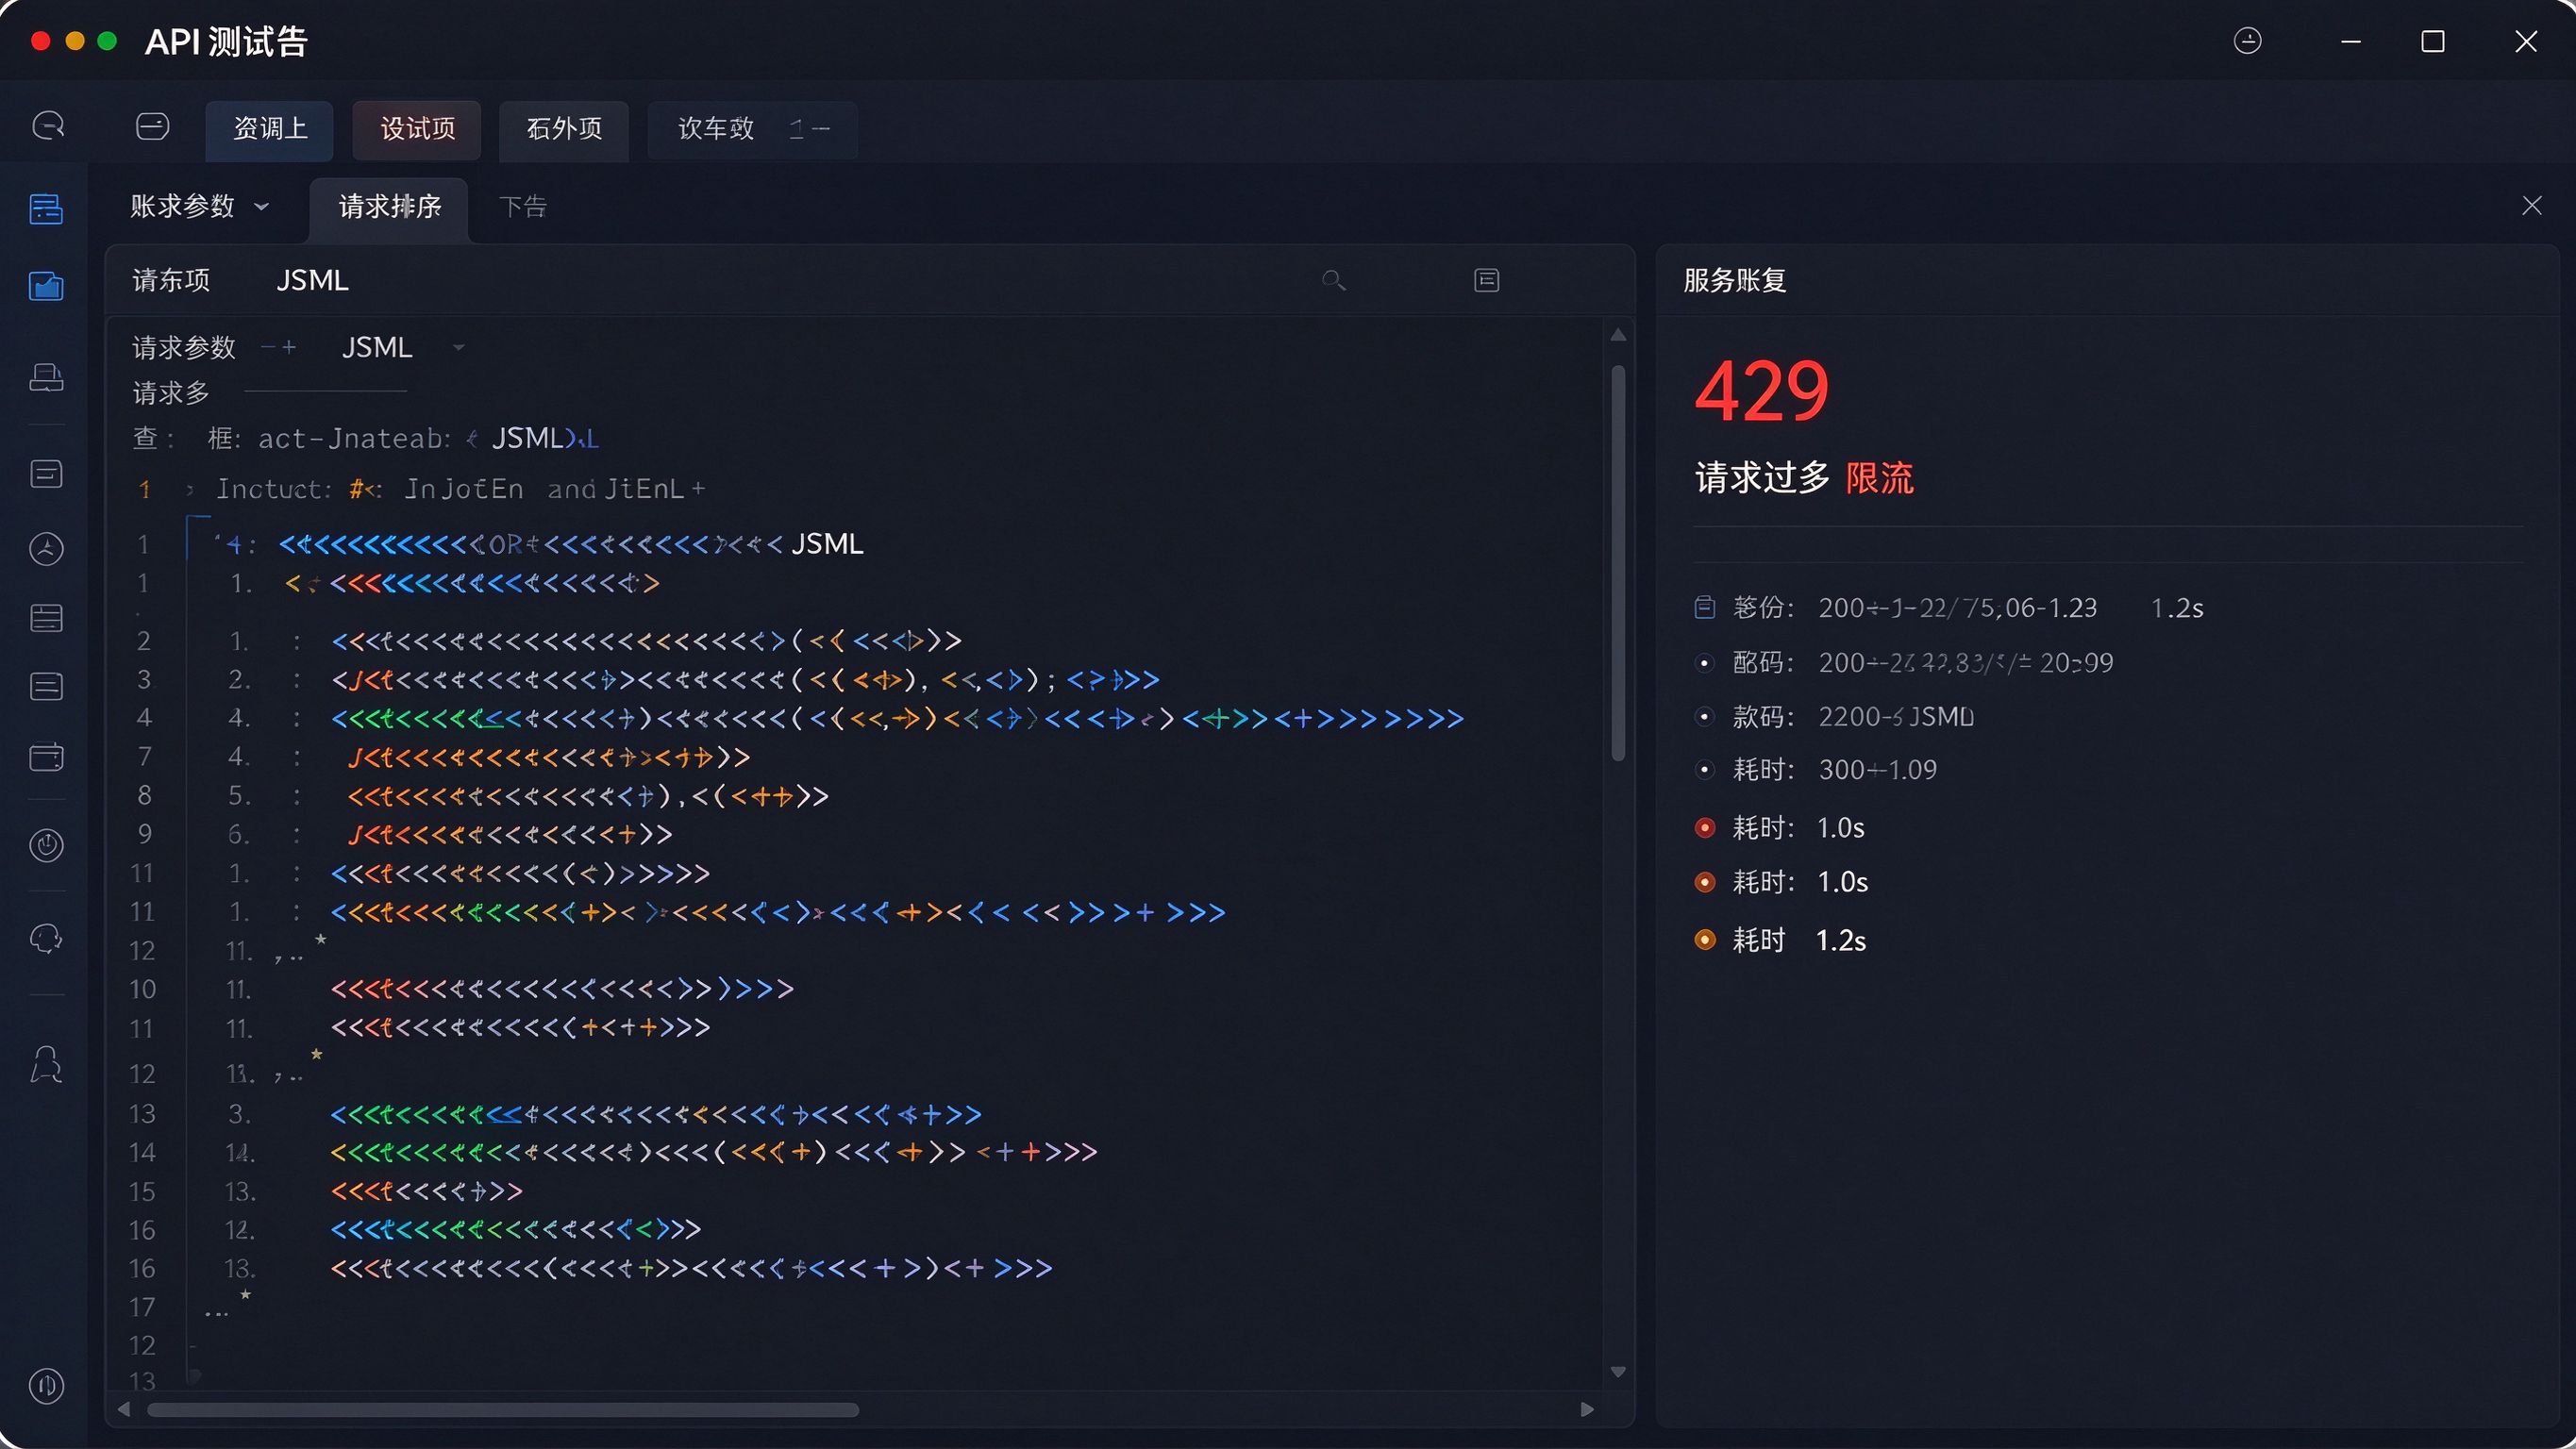
Task: Click the sync cloud icon in sidebar
Action: click(x=46, y=939)
